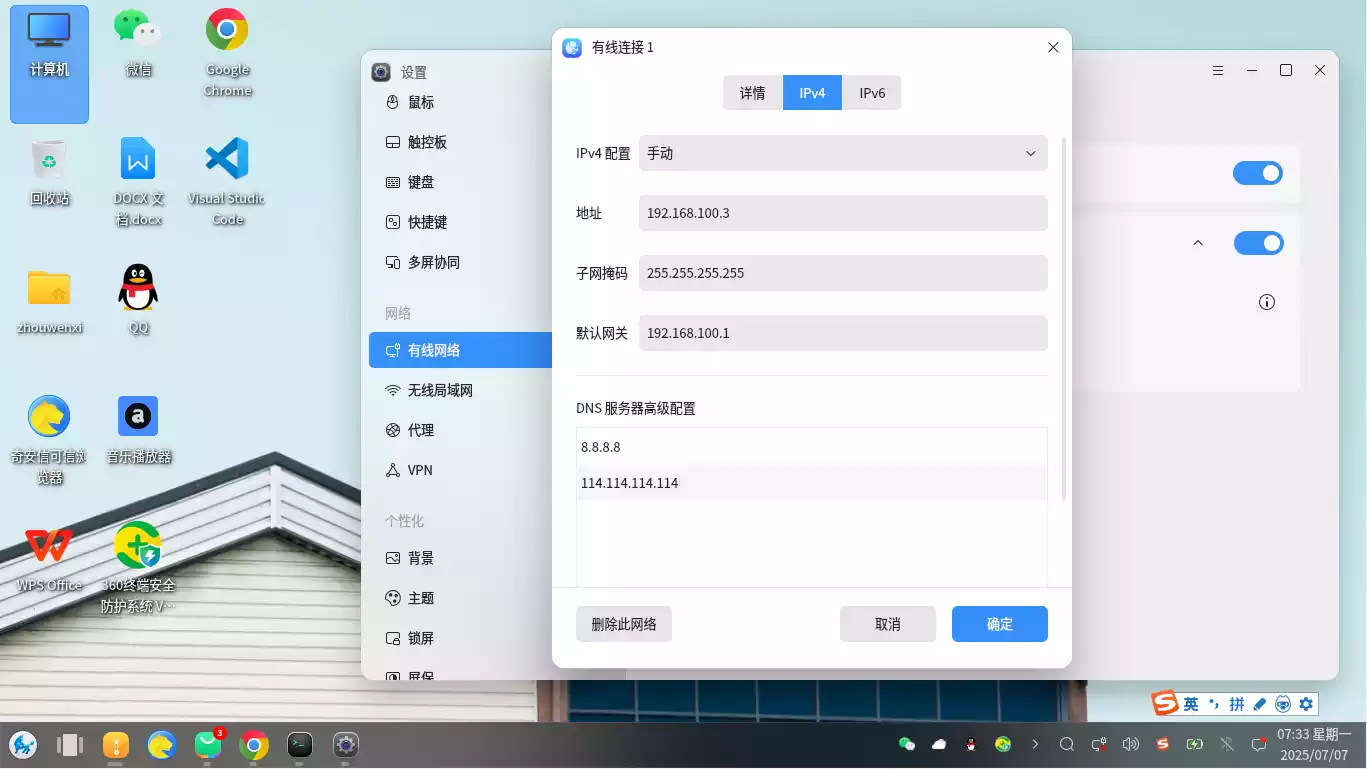Select the Google Chrome desktop icon

[227, 53]
